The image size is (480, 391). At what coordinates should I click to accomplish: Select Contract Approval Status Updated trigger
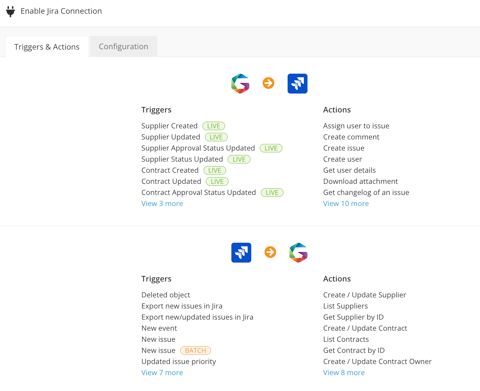199,192
